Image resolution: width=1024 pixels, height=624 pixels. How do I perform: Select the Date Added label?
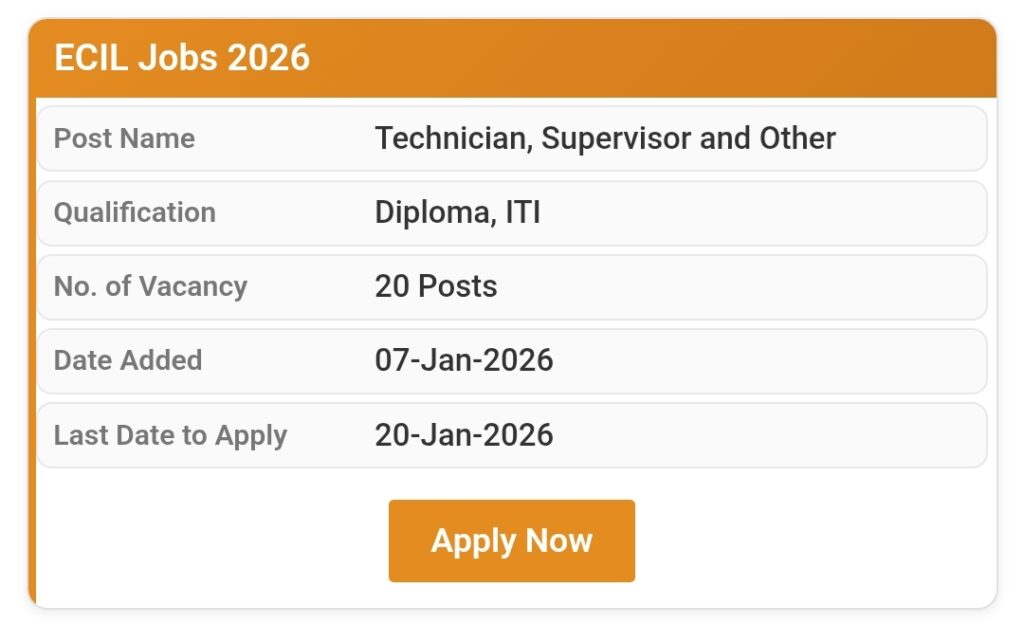coord(127,360)
